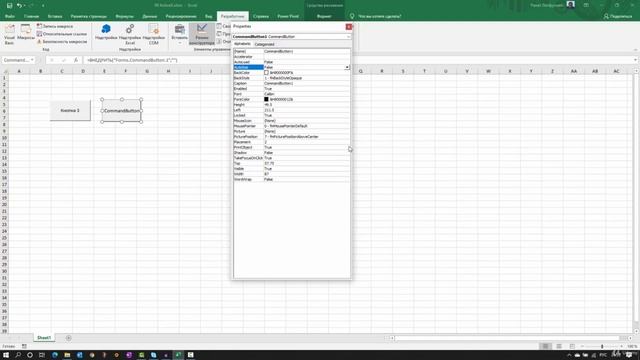Viewport: 640px width, 360px height.
Task: Open COM Add-ins (Надстройки COM)
Action: click(x=153, y=34)
